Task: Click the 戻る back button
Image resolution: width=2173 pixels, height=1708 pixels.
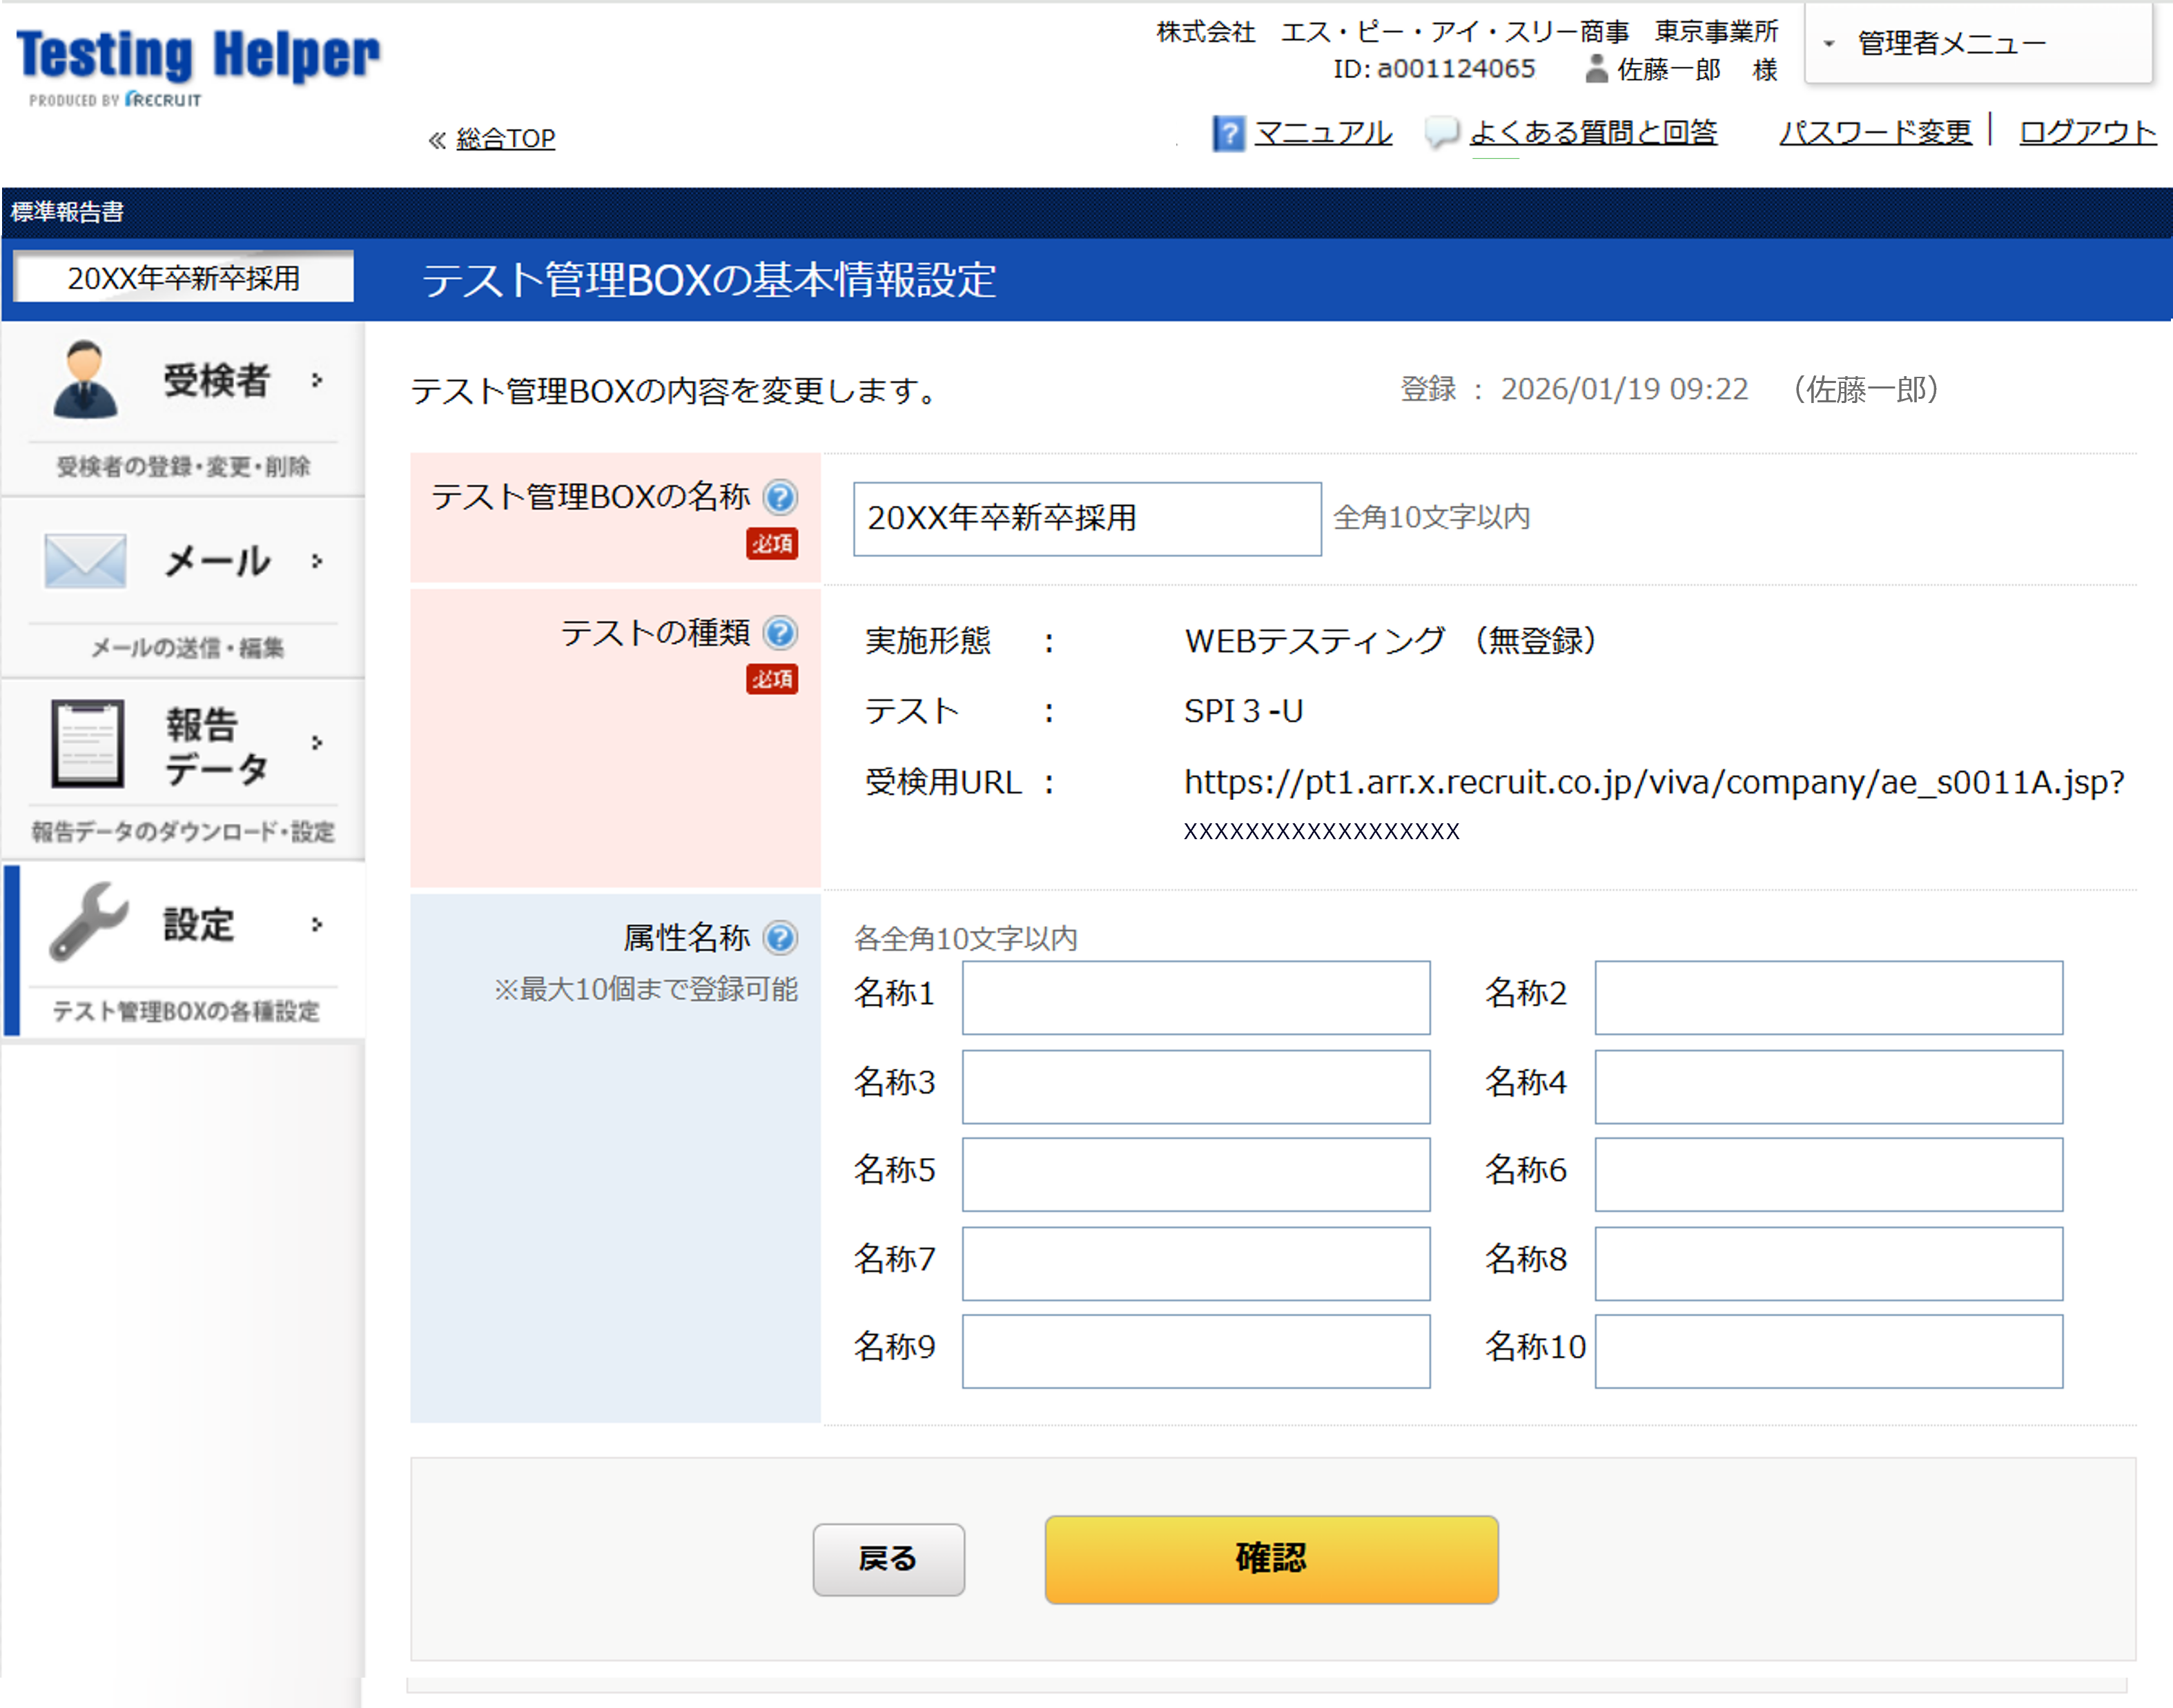Action: [888, 1559]
